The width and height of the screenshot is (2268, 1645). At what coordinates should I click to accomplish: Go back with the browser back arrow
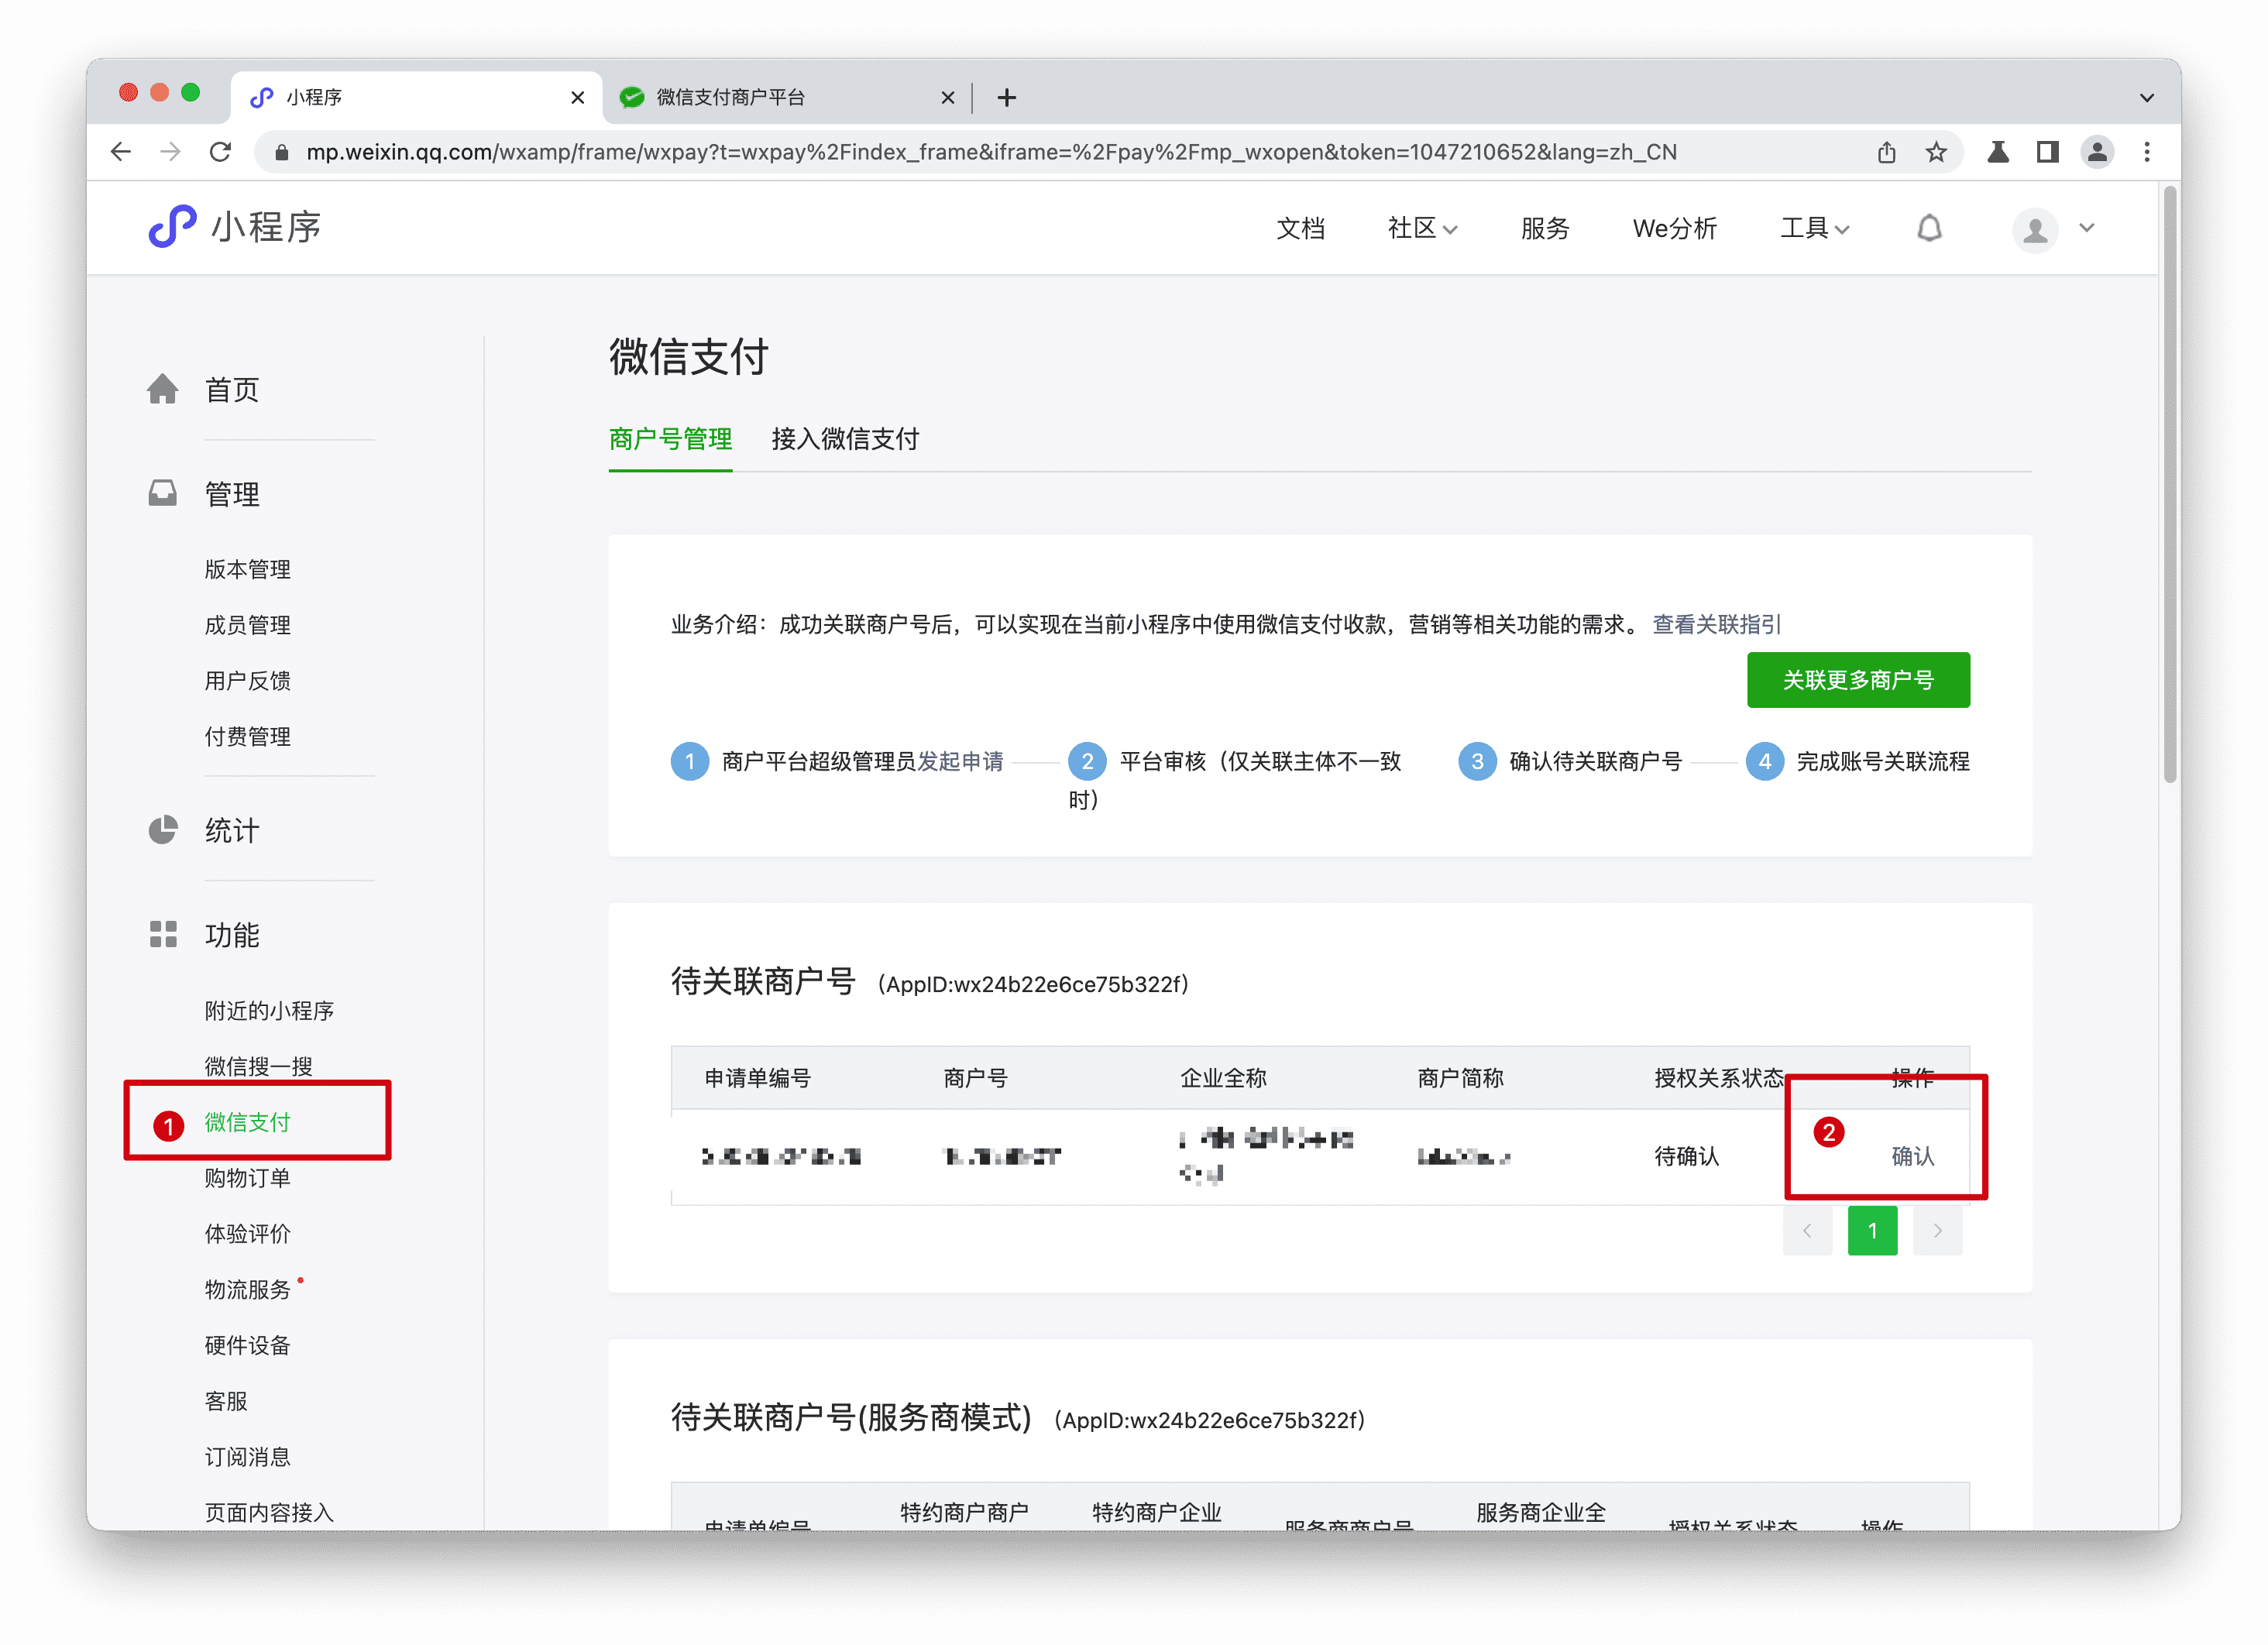point(120,152)
